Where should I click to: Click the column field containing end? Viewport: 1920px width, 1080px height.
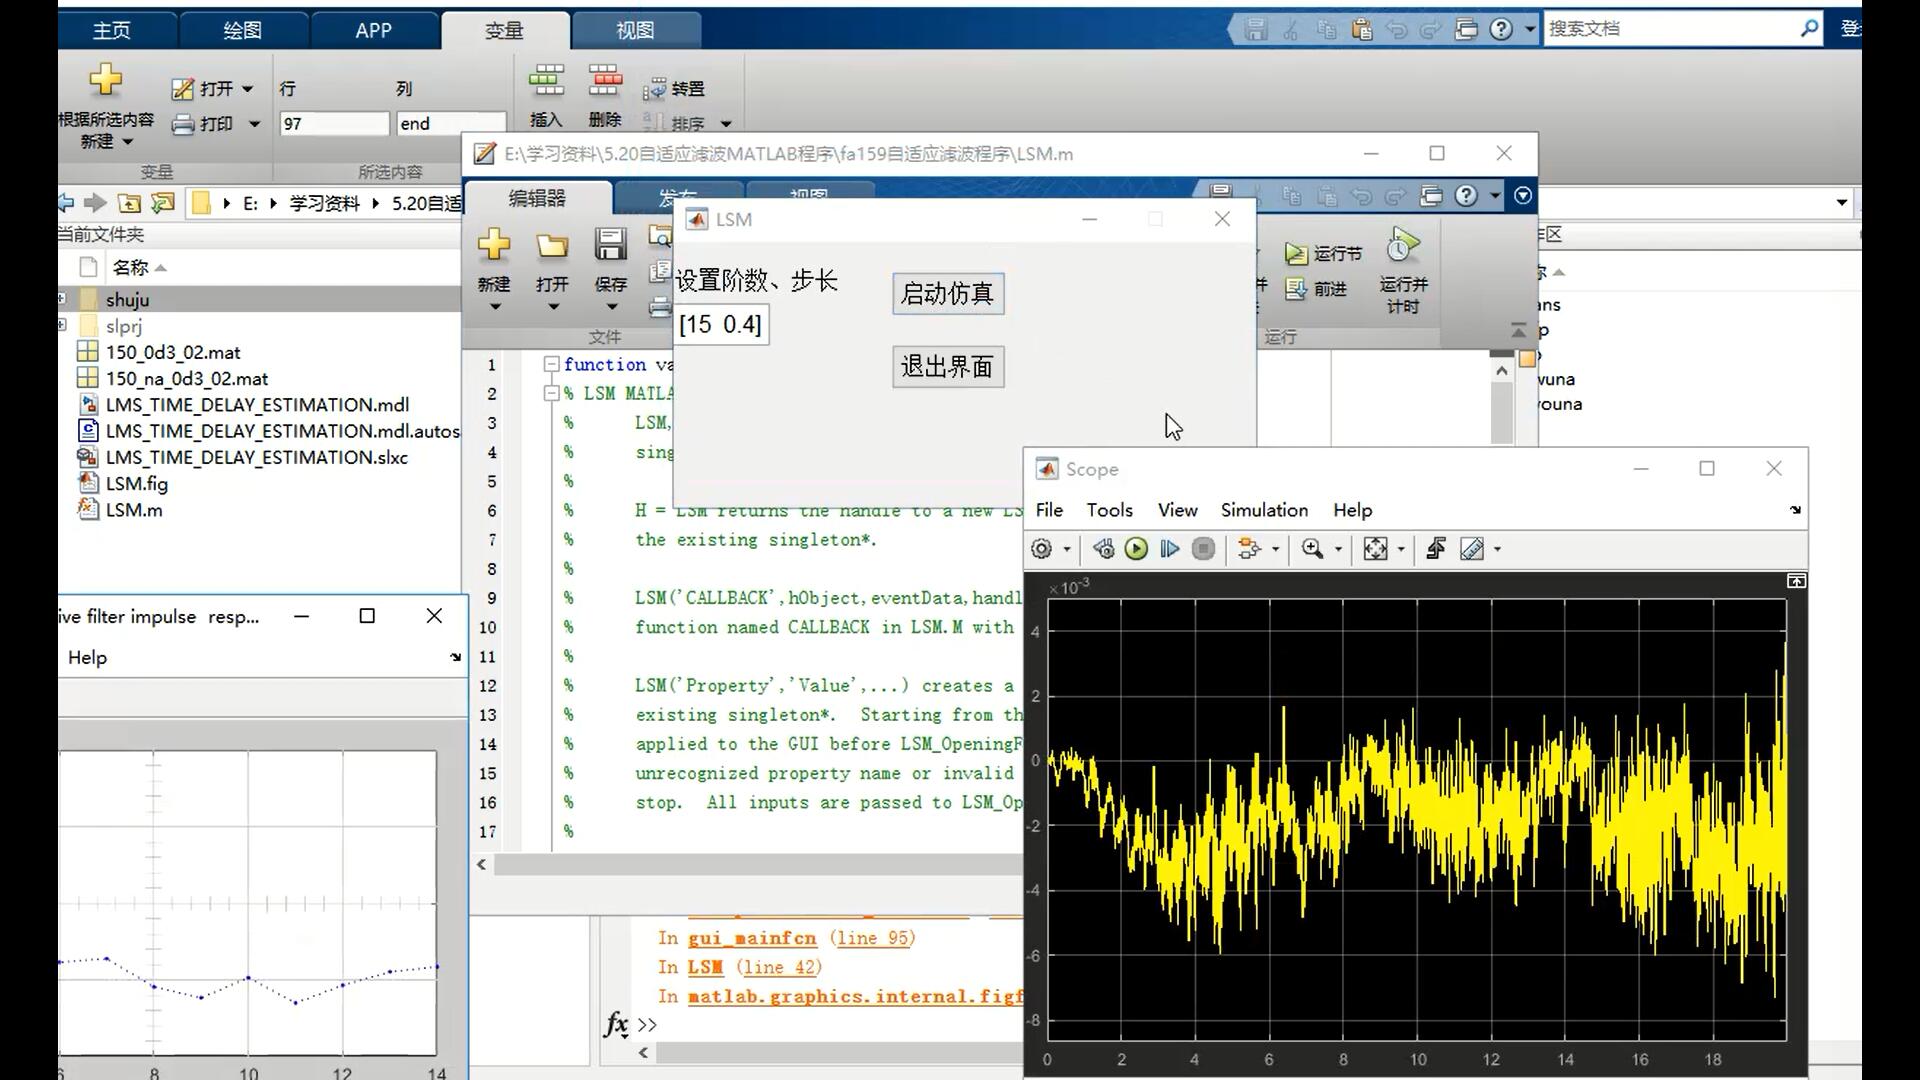point(451,124)
